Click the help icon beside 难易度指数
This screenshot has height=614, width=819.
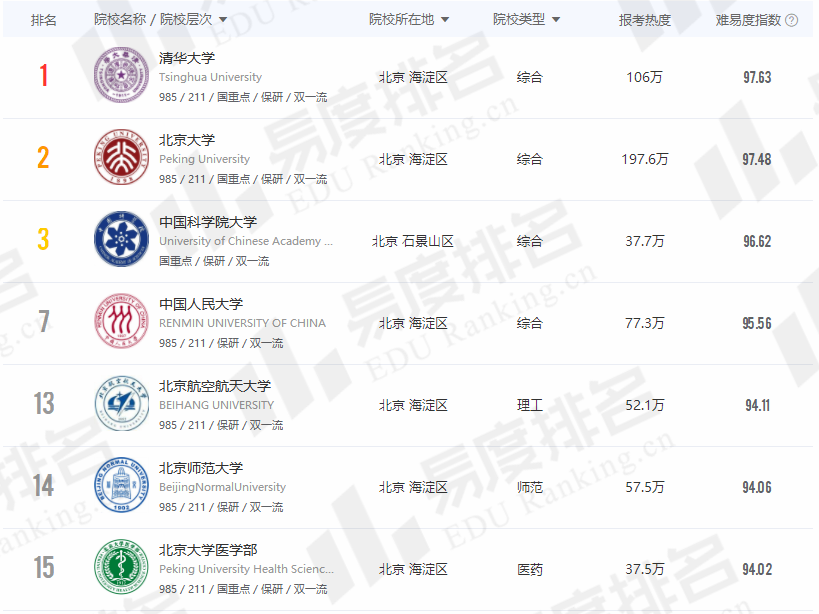792,20
